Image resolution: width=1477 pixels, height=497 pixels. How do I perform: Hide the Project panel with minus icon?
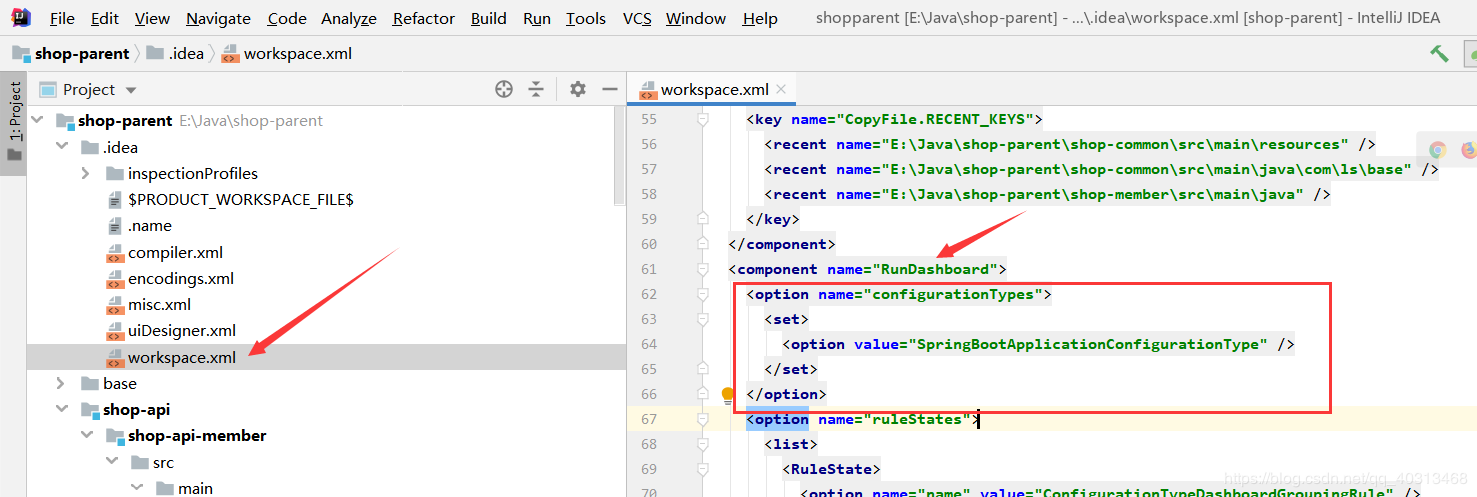609,89
